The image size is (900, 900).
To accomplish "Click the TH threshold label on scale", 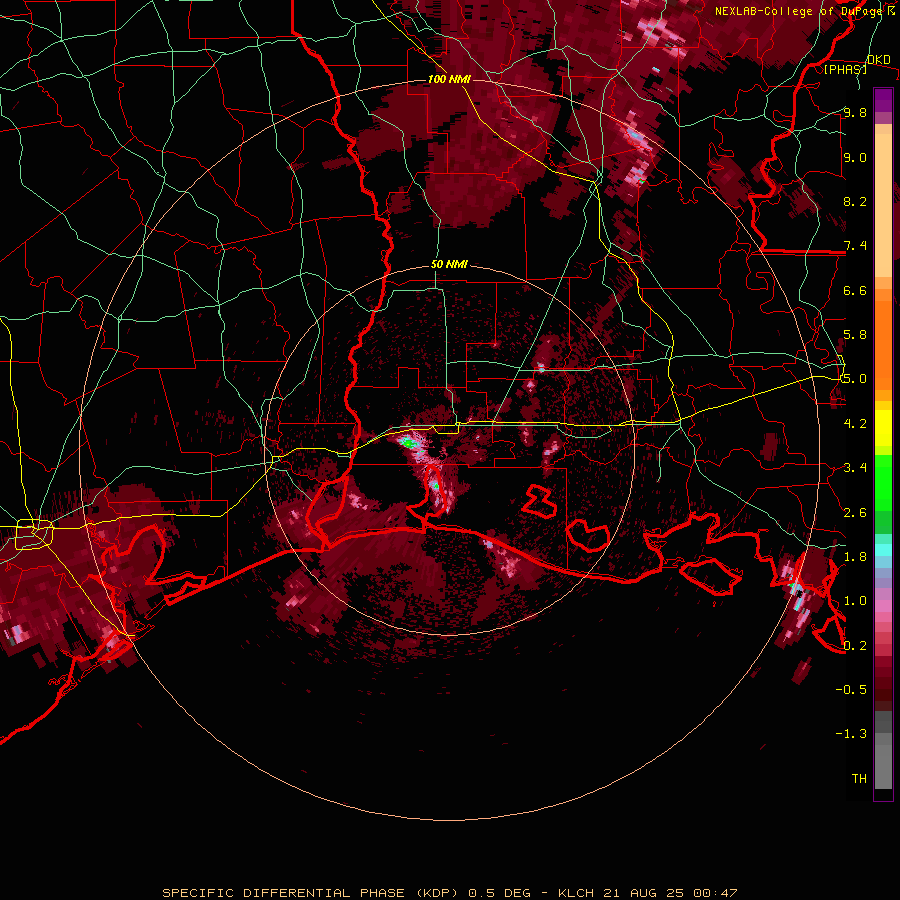I will pyautogui.click(x=859, y=779).
